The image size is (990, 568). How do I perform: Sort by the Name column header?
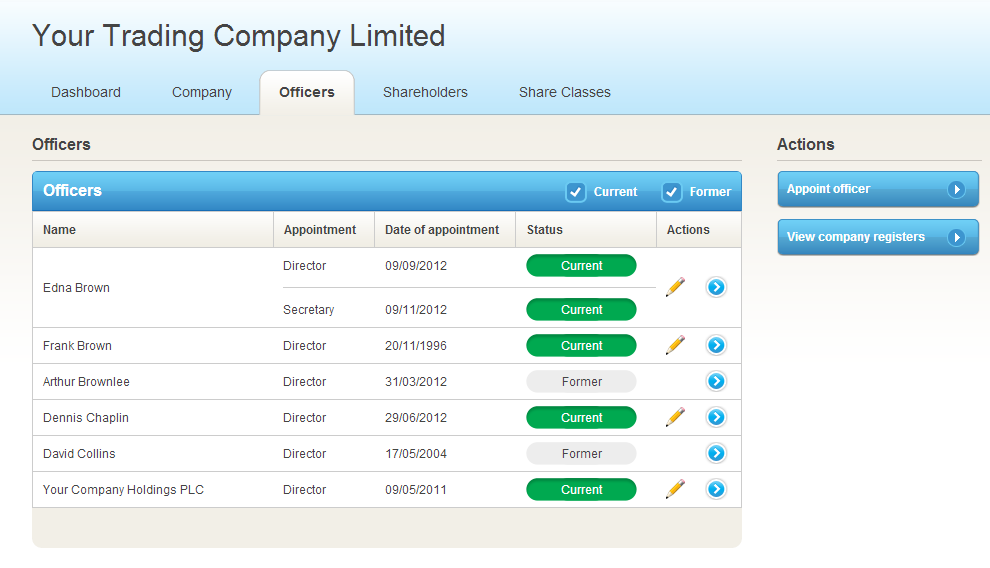pyautogui.click(x=60, y=230)
